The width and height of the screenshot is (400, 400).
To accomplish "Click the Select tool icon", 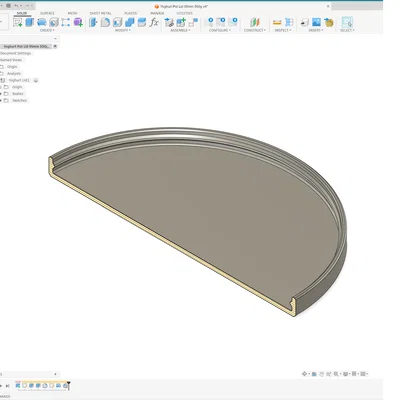I will pos(347,22).
